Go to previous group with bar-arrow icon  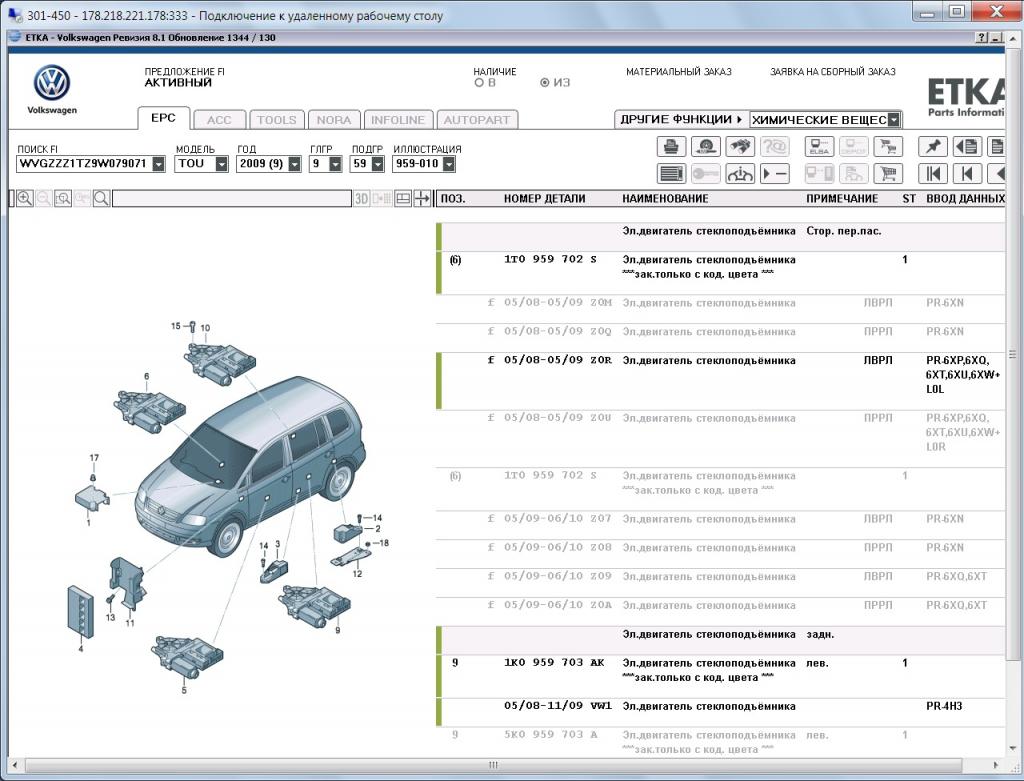click(967, 174)
